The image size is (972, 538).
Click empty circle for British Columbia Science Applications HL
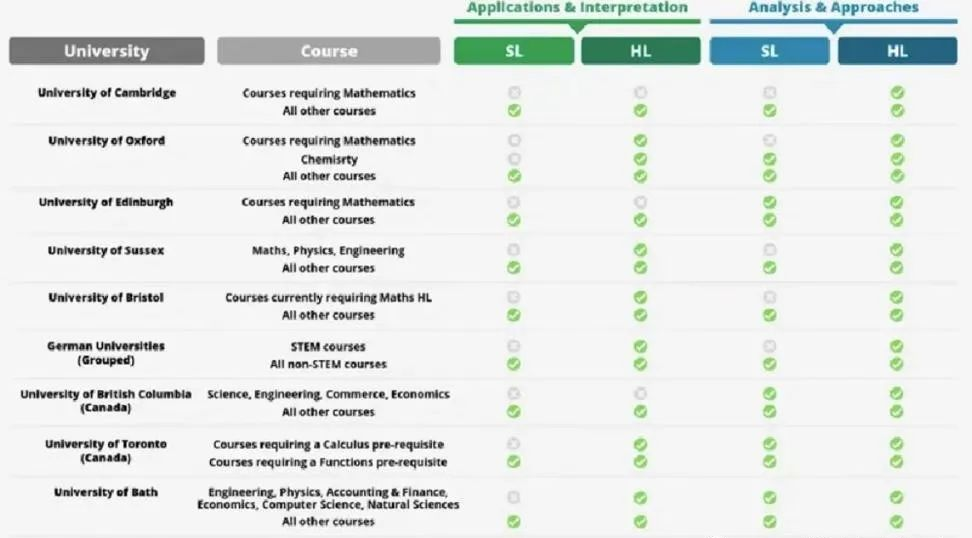(640, 394)
